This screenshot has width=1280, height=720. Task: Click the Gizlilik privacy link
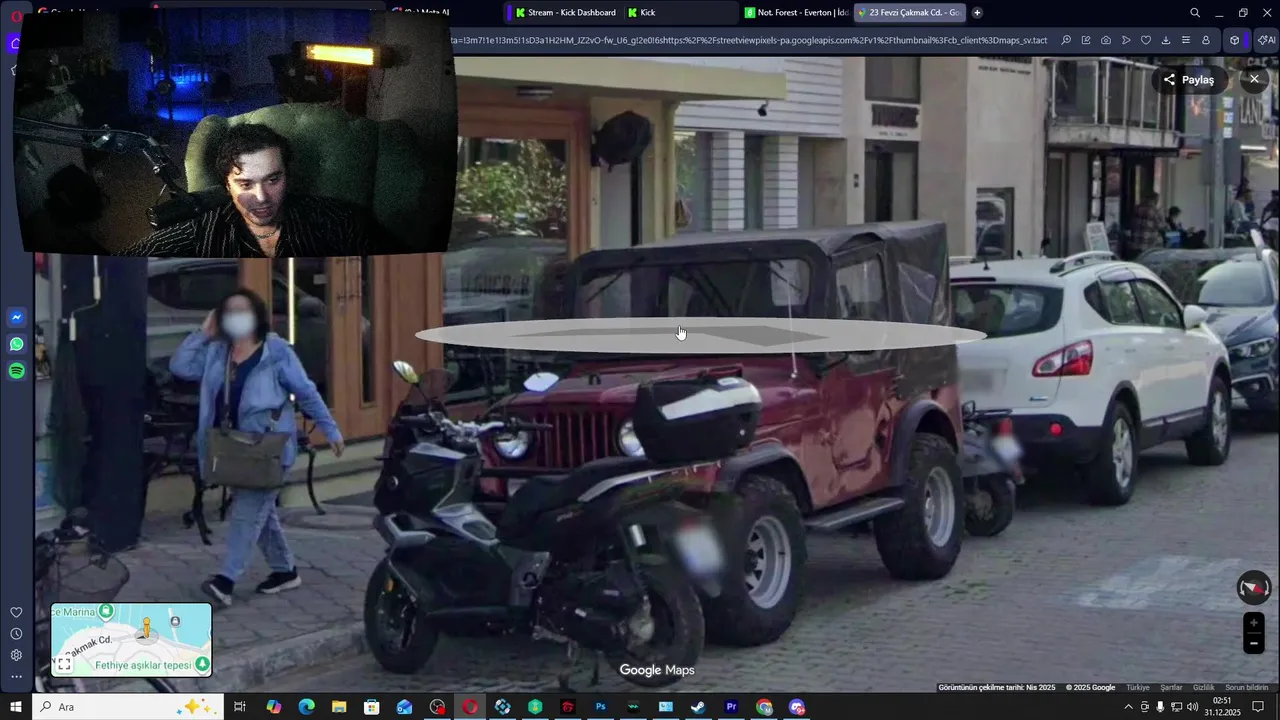[x=1204, y=688]
